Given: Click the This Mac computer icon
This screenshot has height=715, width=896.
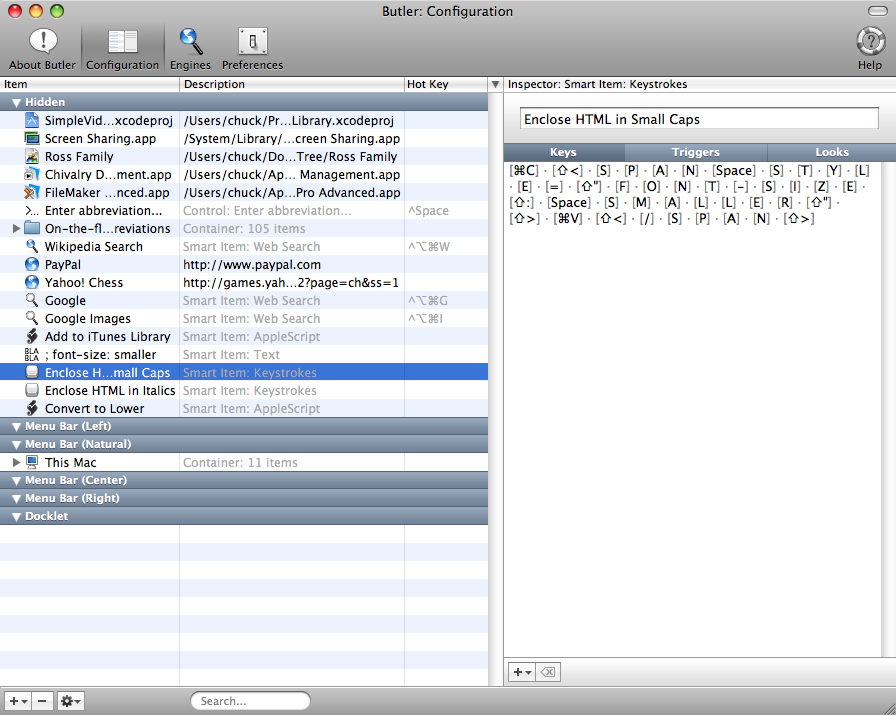Looking at the screenshot, I should [32, 462].
